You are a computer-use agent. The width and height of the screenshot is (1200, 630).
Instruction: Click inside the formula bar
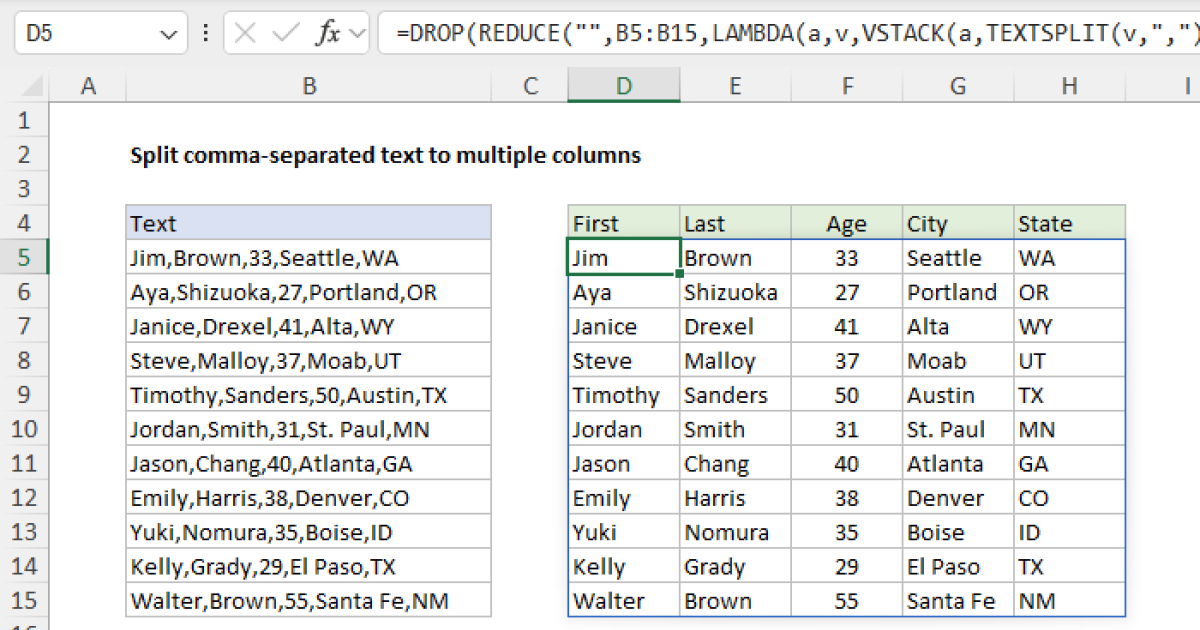(700, 31)
